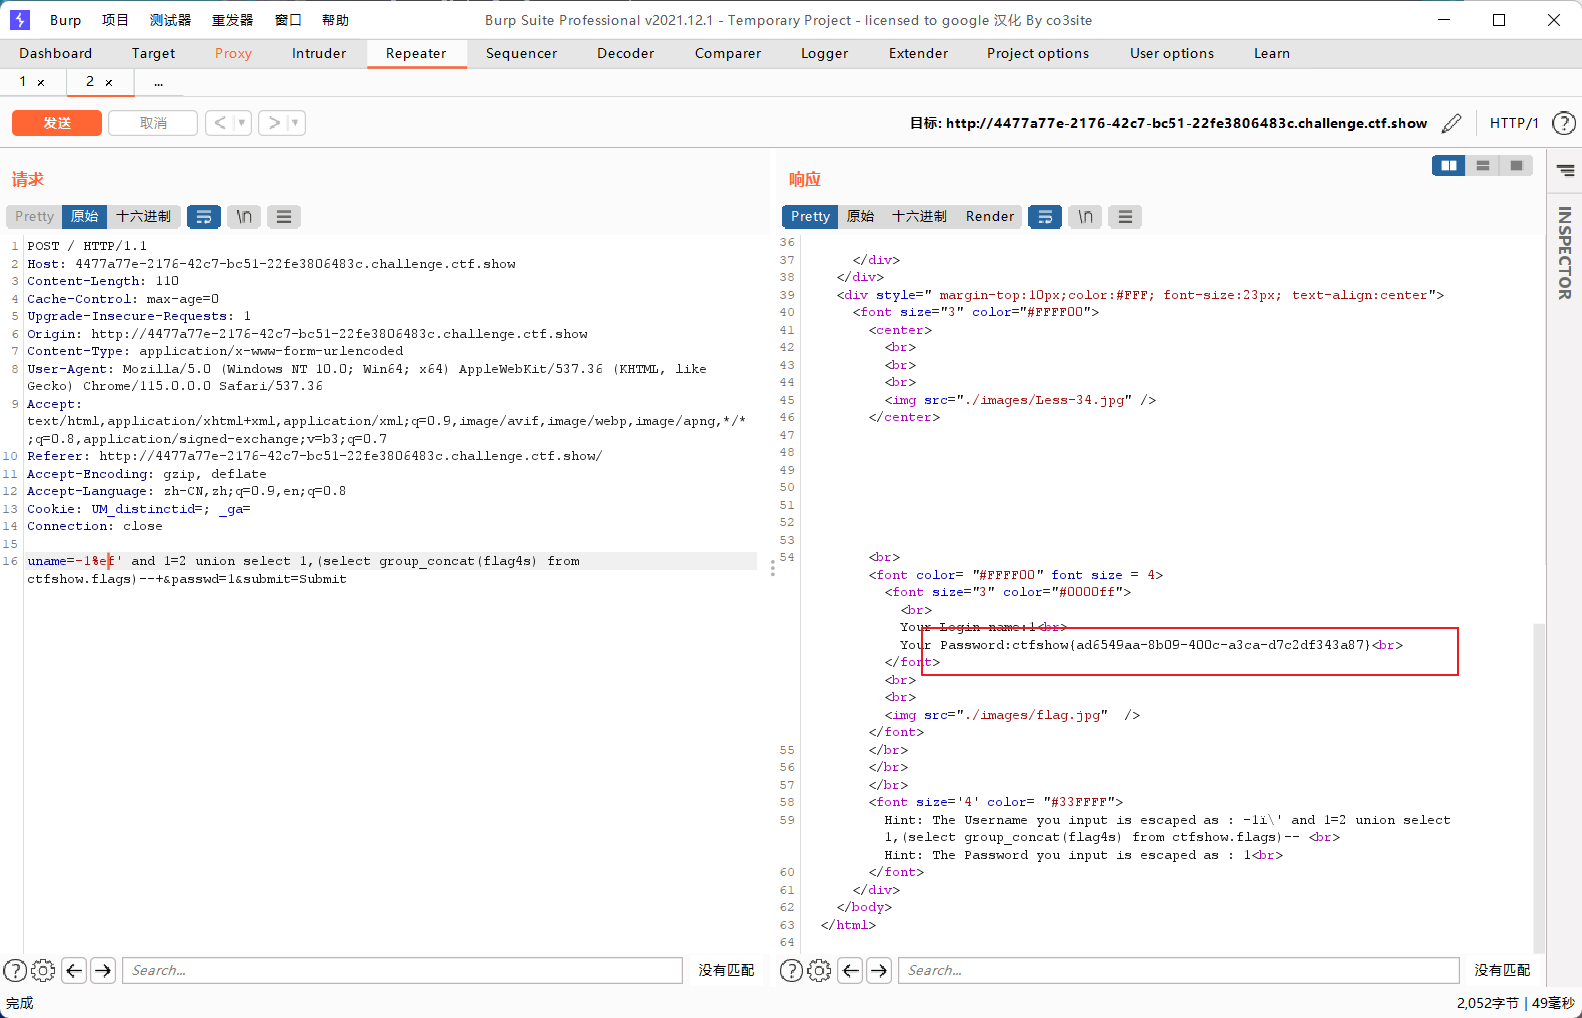Image resolution: width=1582 pixels, height=1018 pixels.
Task: Switch to Extender tab
Action: click(x=918, y=53)
